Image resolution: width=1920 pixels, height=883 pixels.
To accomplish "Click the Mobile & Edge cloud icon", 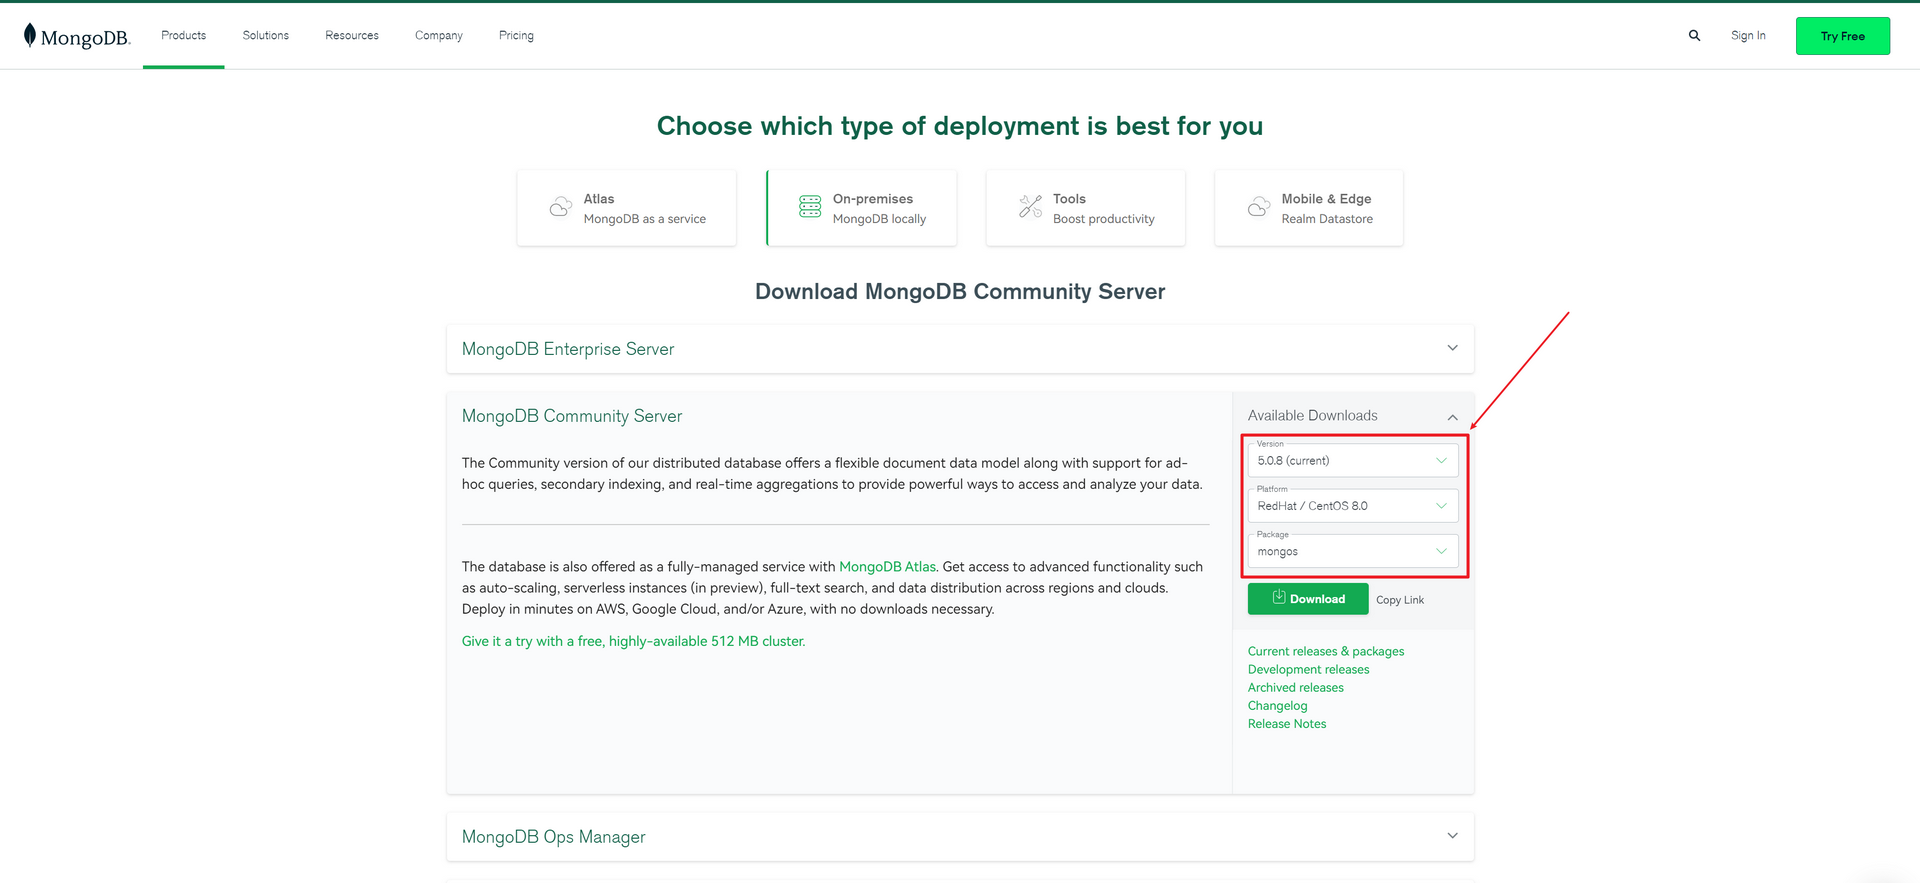I will pyautogui.click(x=1259, y=207).
